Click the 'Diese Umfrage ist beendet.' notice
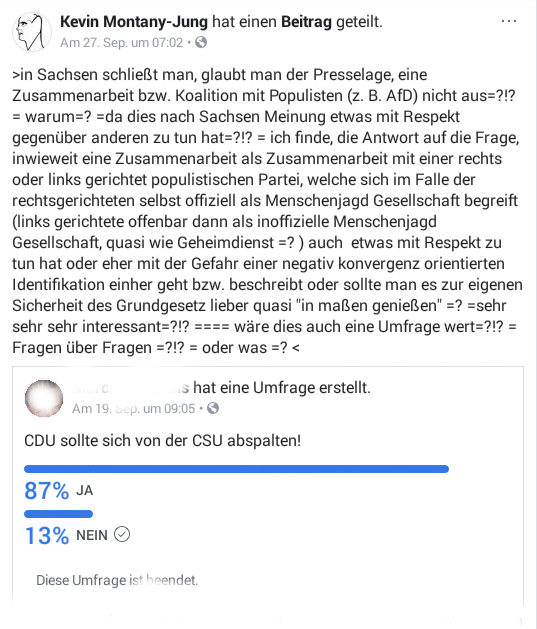This screenshot has width=537, height=629. click(x=117, y=580)
